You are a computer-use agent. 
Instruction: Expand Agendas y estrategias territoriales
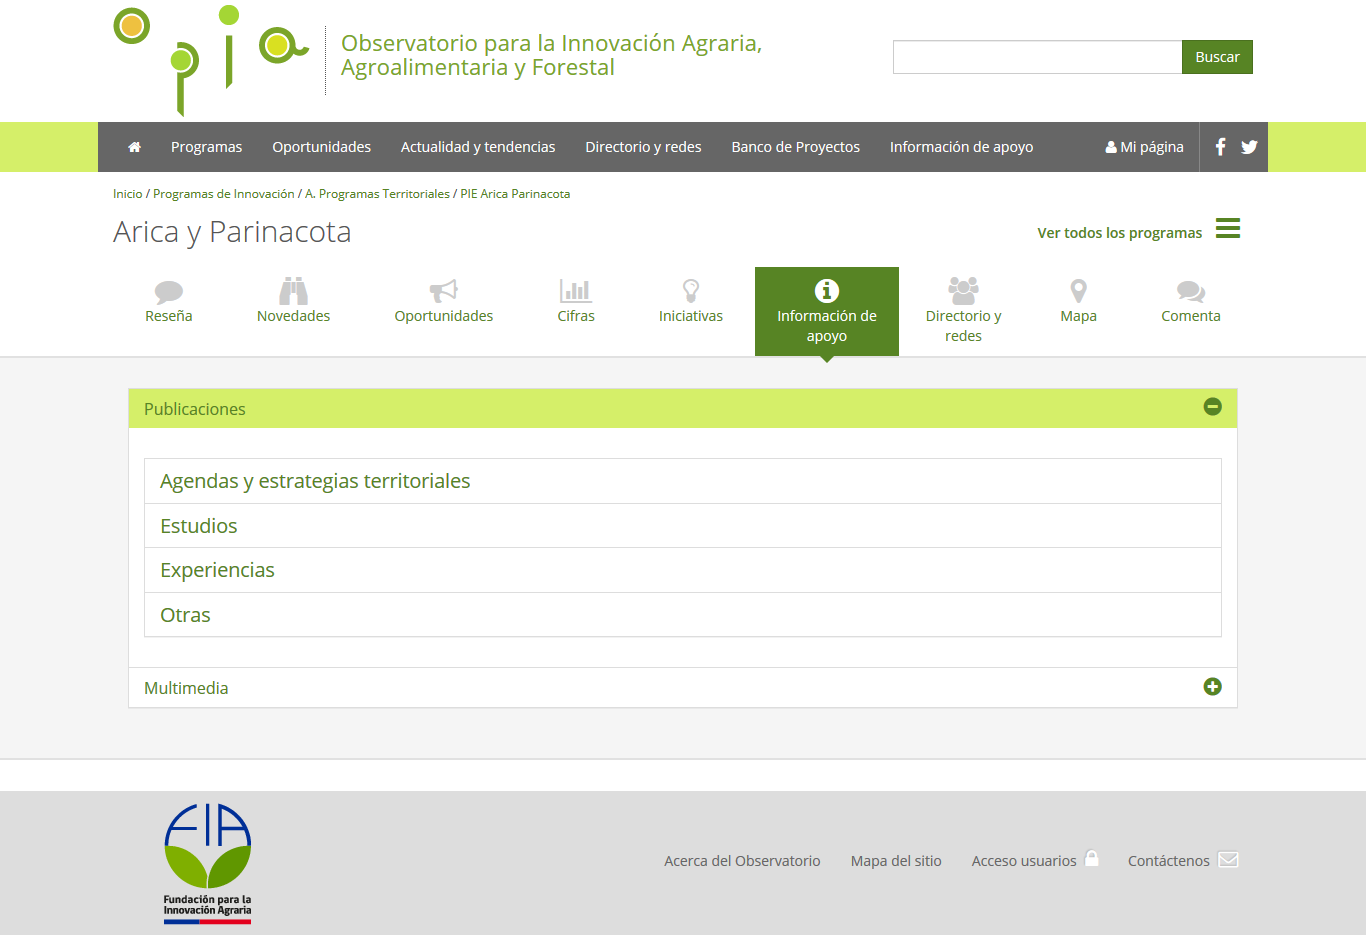tap(683, 481)
